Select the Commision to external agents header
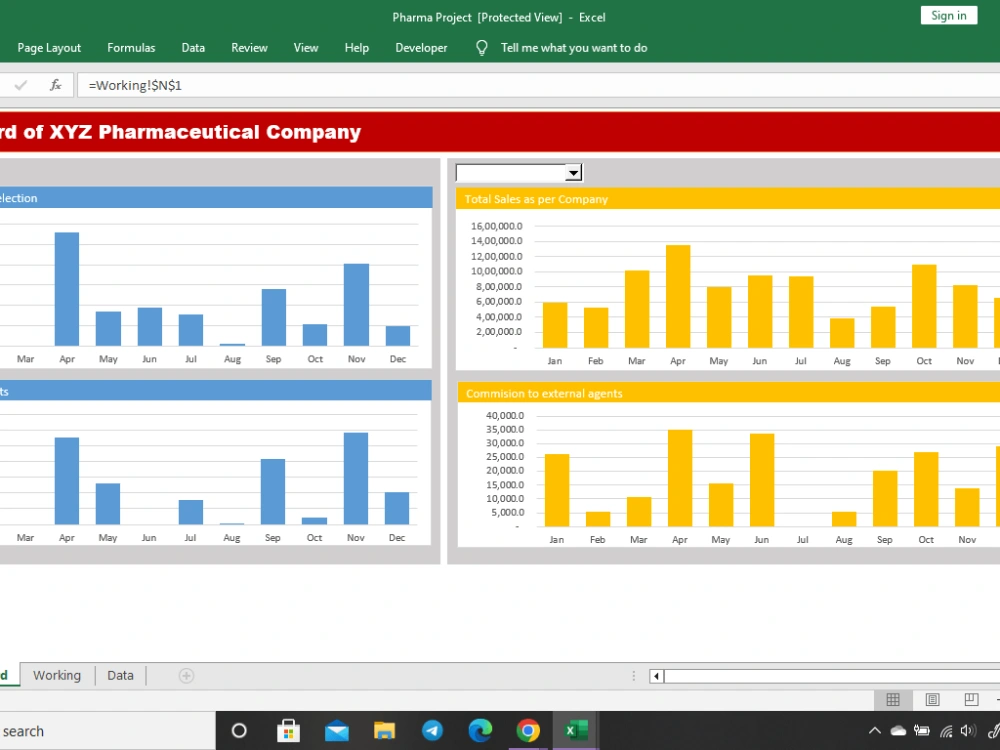 pos(728,393)
